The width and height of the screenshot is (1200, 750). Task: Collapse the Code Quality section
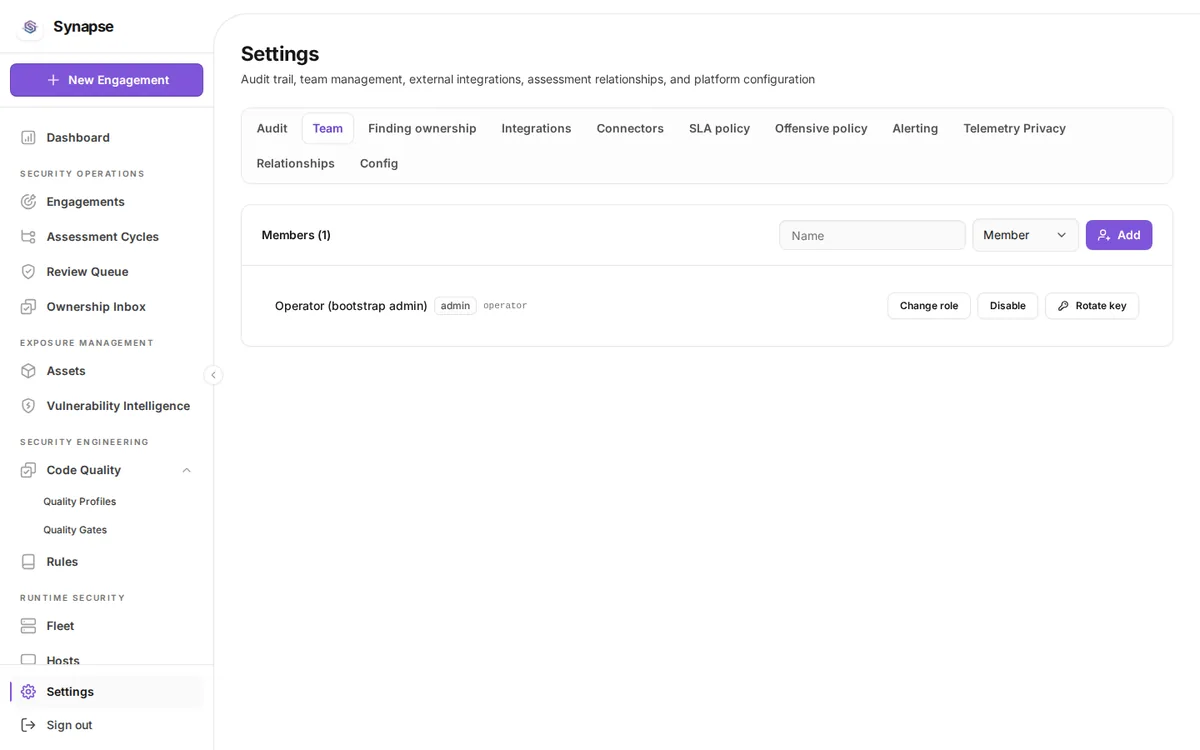click(x=186, y=470)
